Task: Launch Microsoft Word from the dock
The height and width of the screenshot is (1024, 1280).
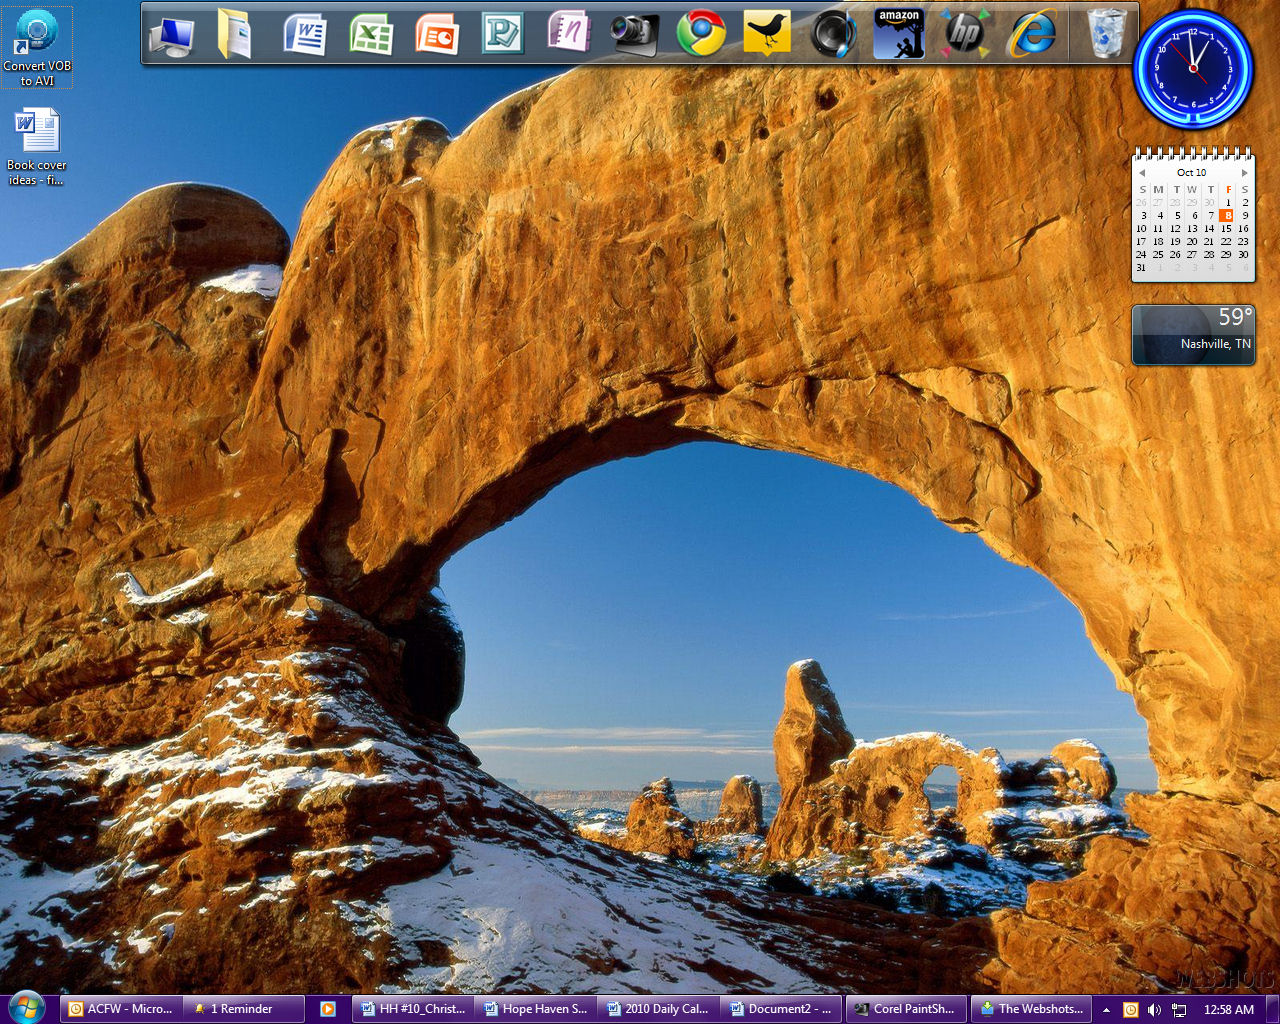Action: pos(305,35)
